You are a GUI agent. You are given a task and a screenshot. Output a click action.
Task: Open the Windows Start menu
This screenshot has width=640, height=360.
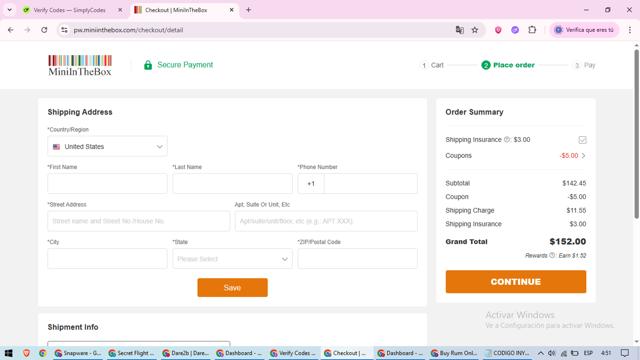[x=9, y=353]
